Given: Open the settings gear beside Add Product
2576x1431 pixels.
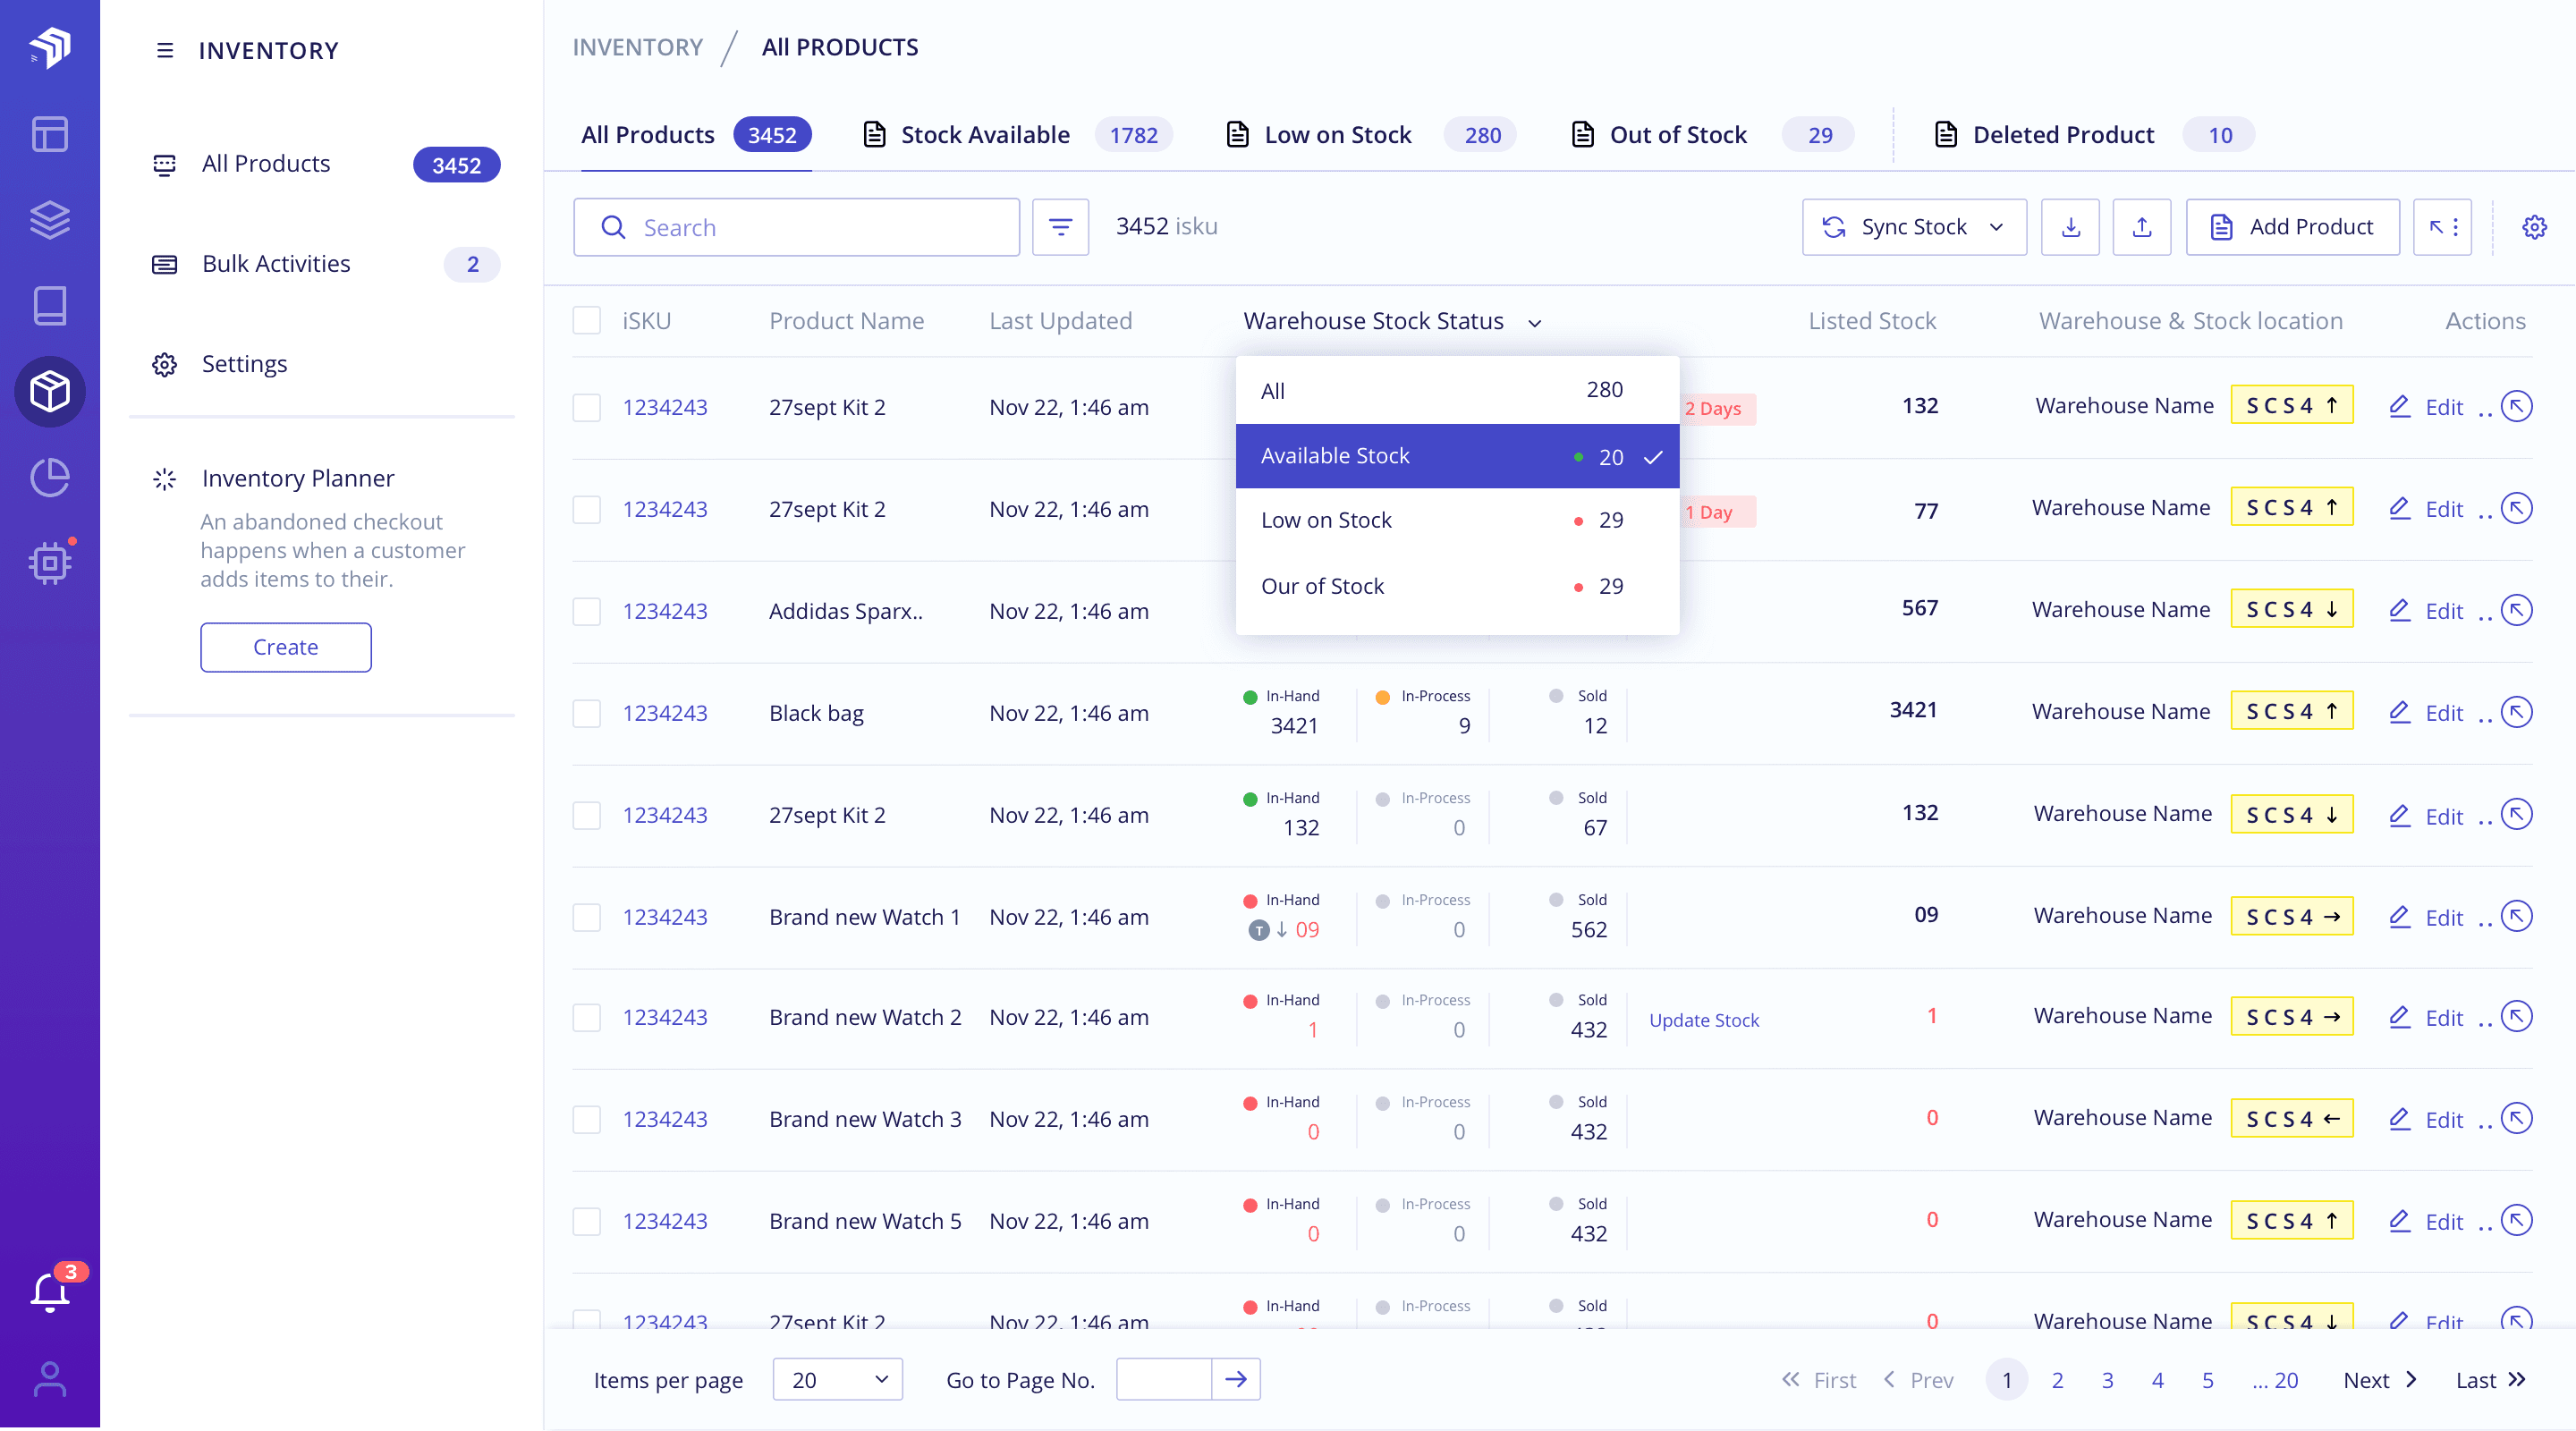Looking at the screenshot, I should 2535,227.
